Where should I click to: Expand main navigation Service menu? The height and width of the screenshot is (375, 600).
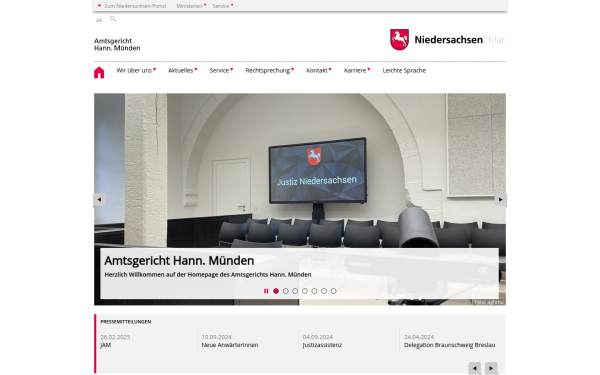point(221,70)
